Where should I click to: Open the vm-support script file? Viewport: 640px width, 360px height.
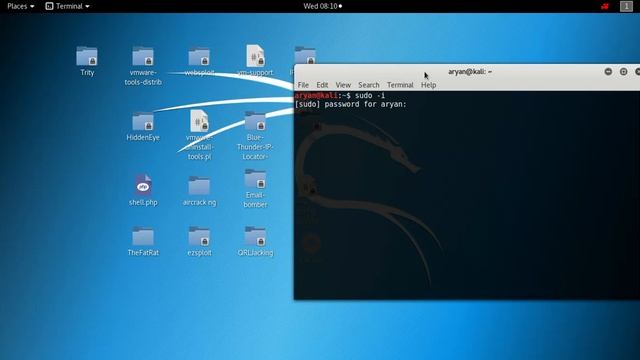coord(255,56)
